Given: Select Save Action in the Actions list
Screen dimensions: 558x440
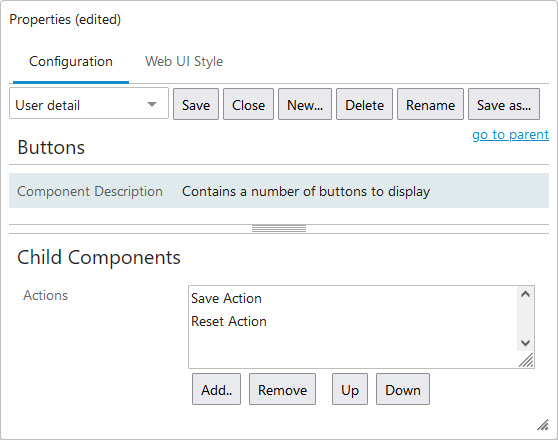Looking at the screenshot, I should coord(226,298).
